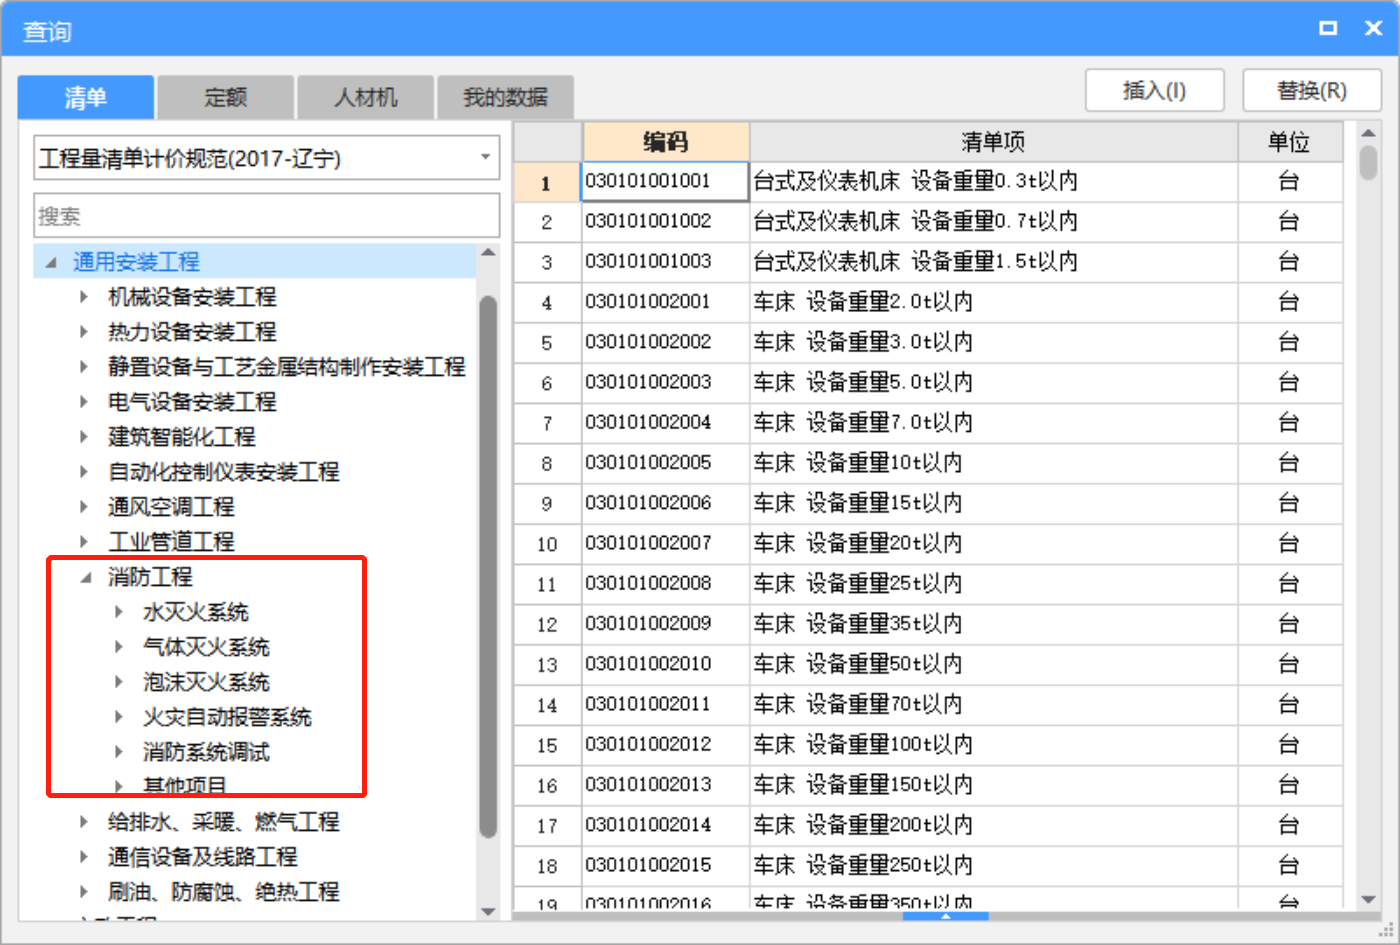Expand 建筑智能化工程 arrow

click(85, 437)
